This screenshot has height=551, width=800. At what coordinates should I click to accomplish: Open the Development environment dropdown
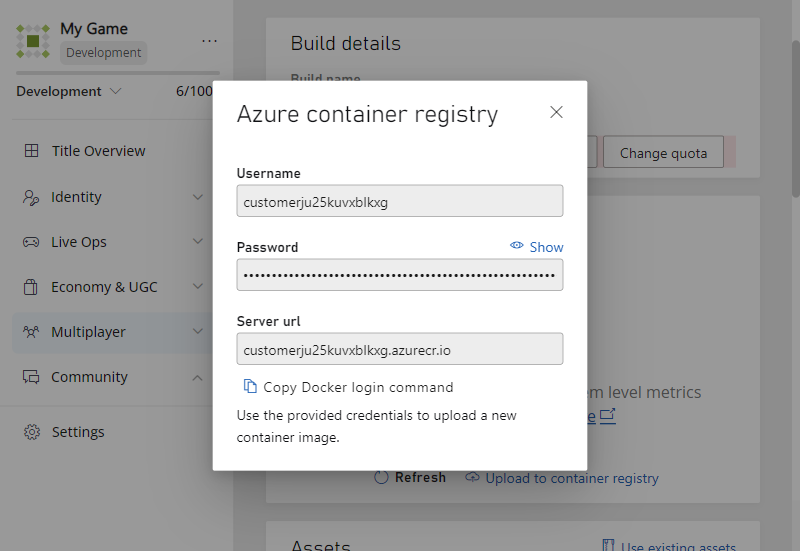tap(68, 91)
